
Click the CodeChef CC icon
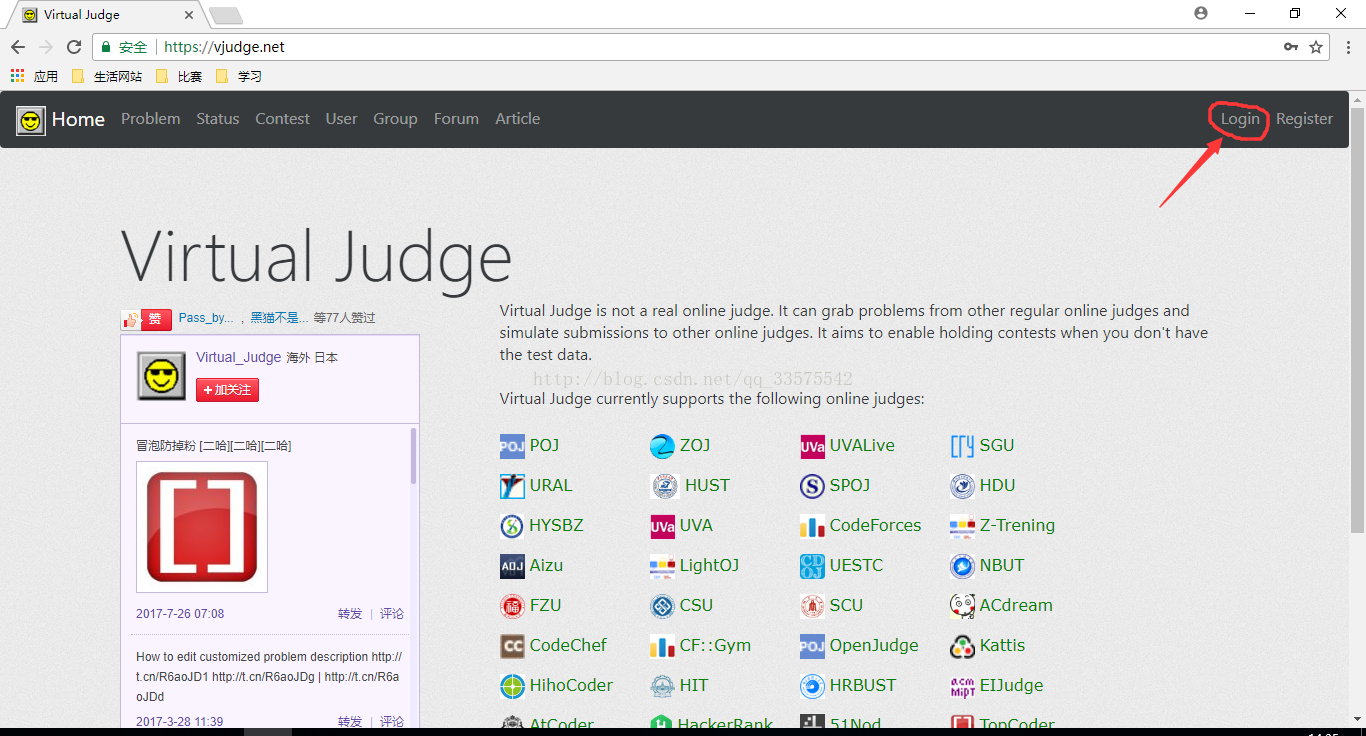click(512, 646)
